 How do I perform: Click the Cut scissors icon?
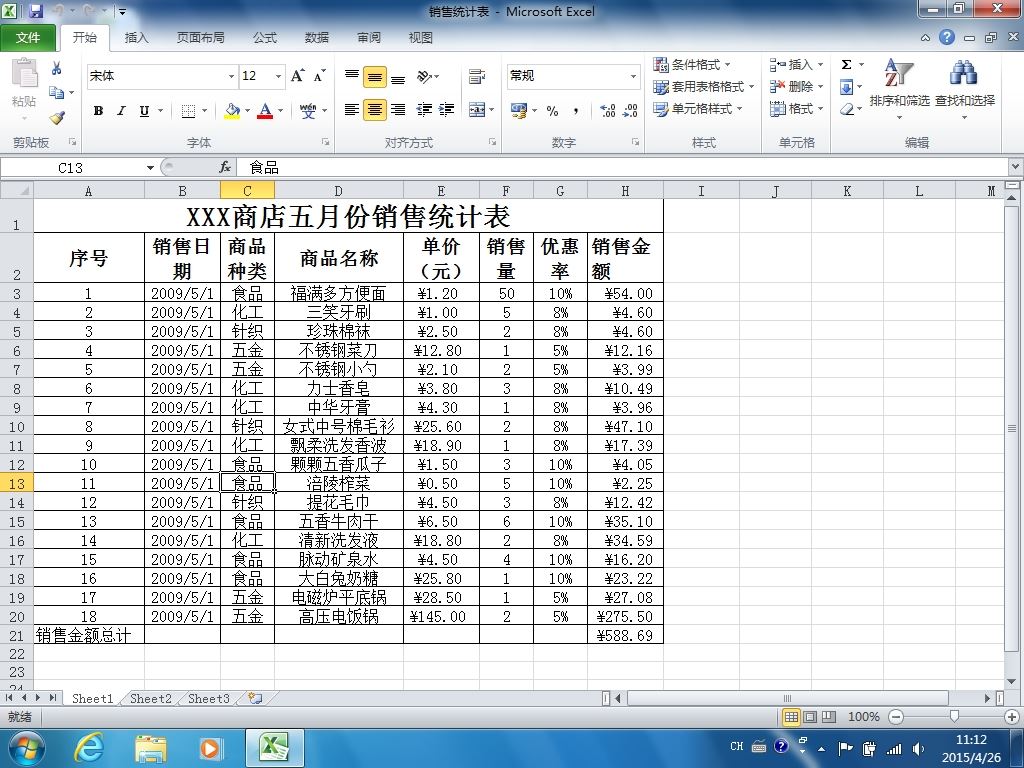click(57, 68)
